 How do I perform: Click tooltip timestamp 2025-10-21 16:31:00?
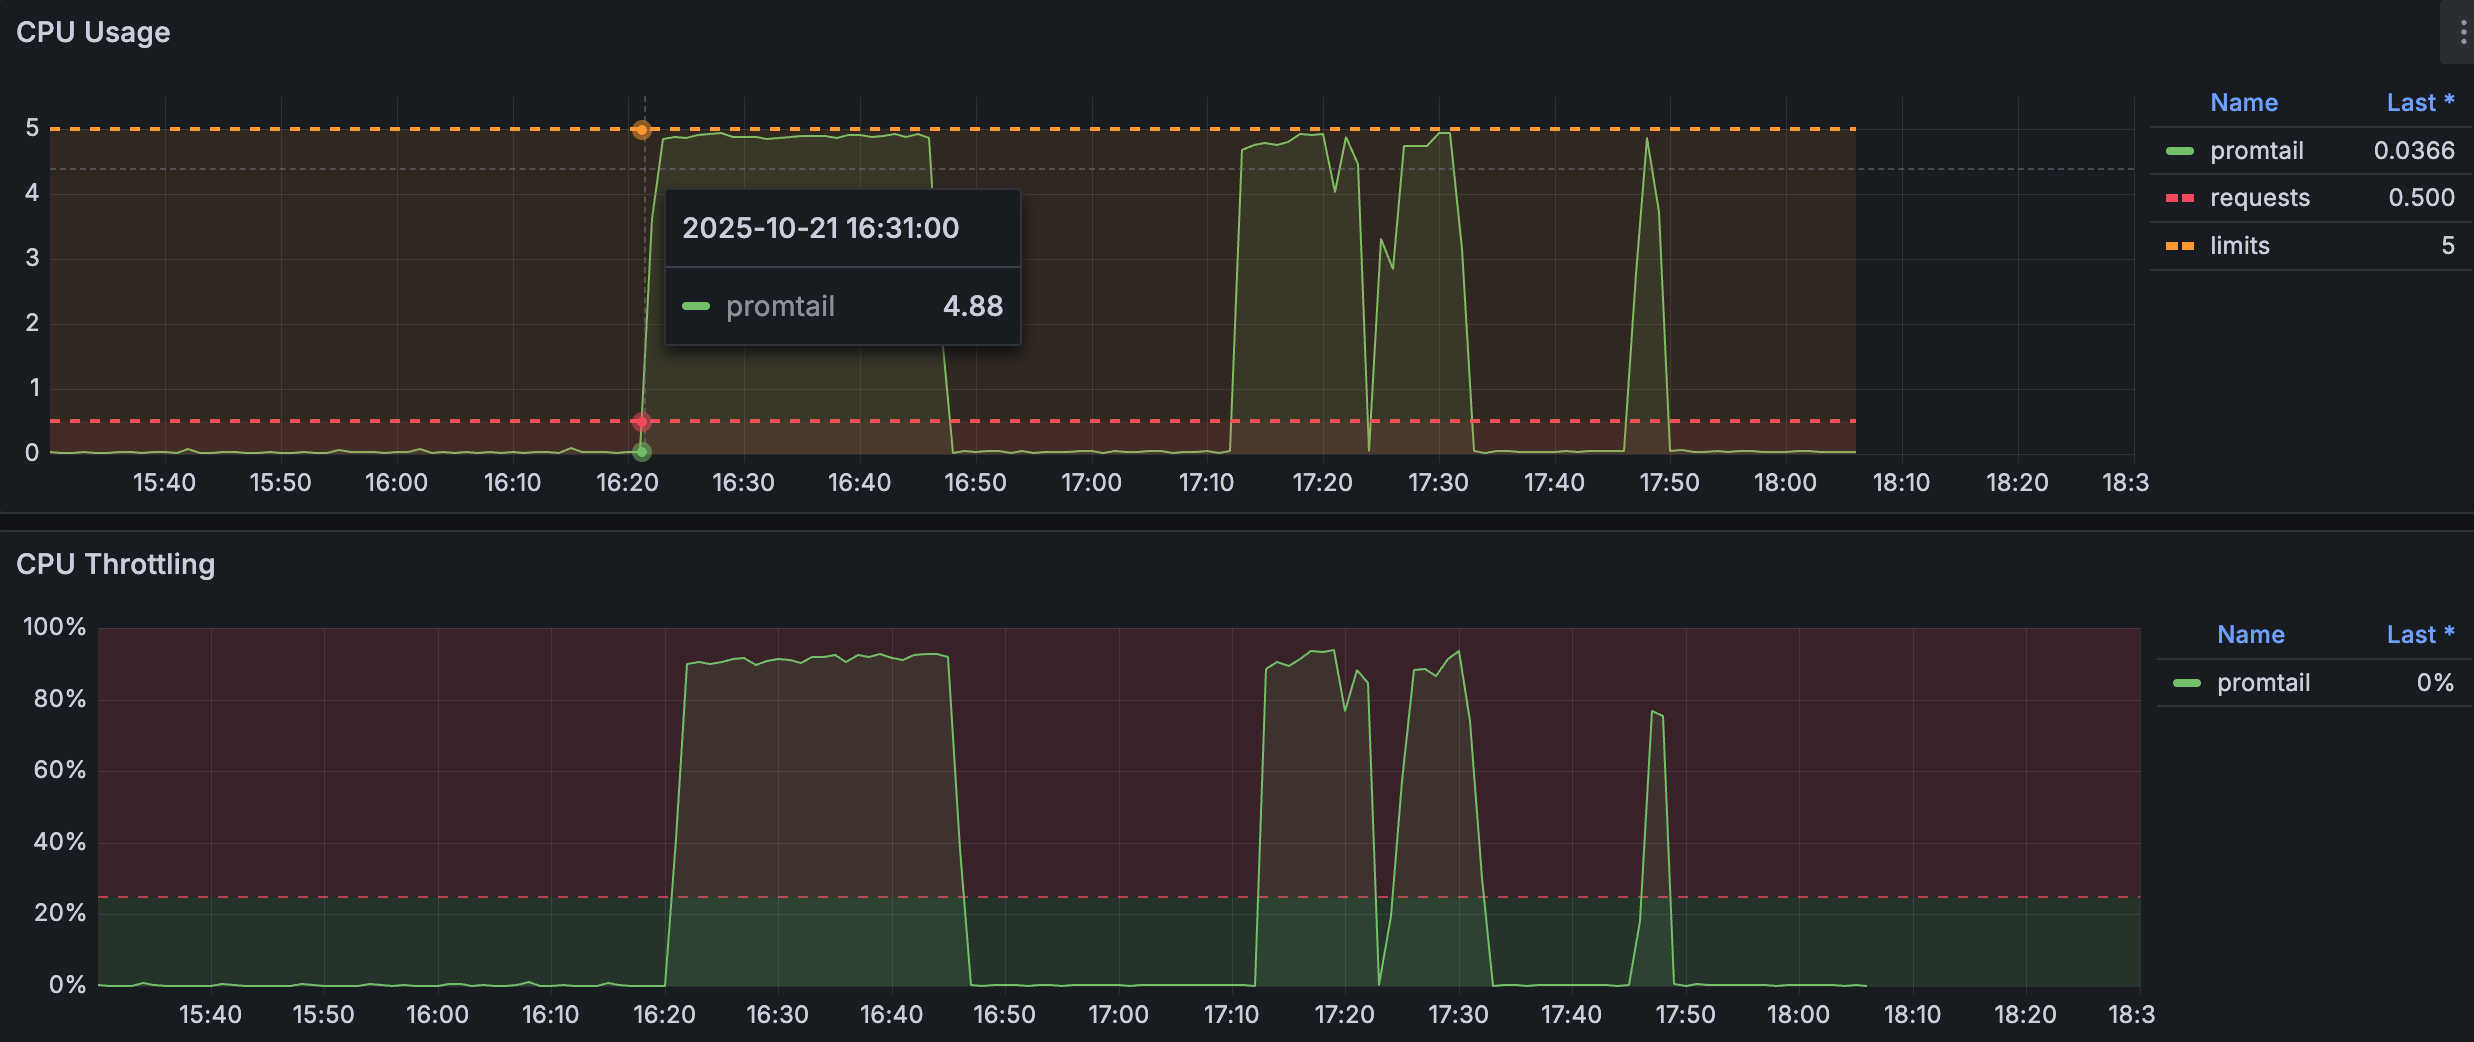click(x=820, y=228)
